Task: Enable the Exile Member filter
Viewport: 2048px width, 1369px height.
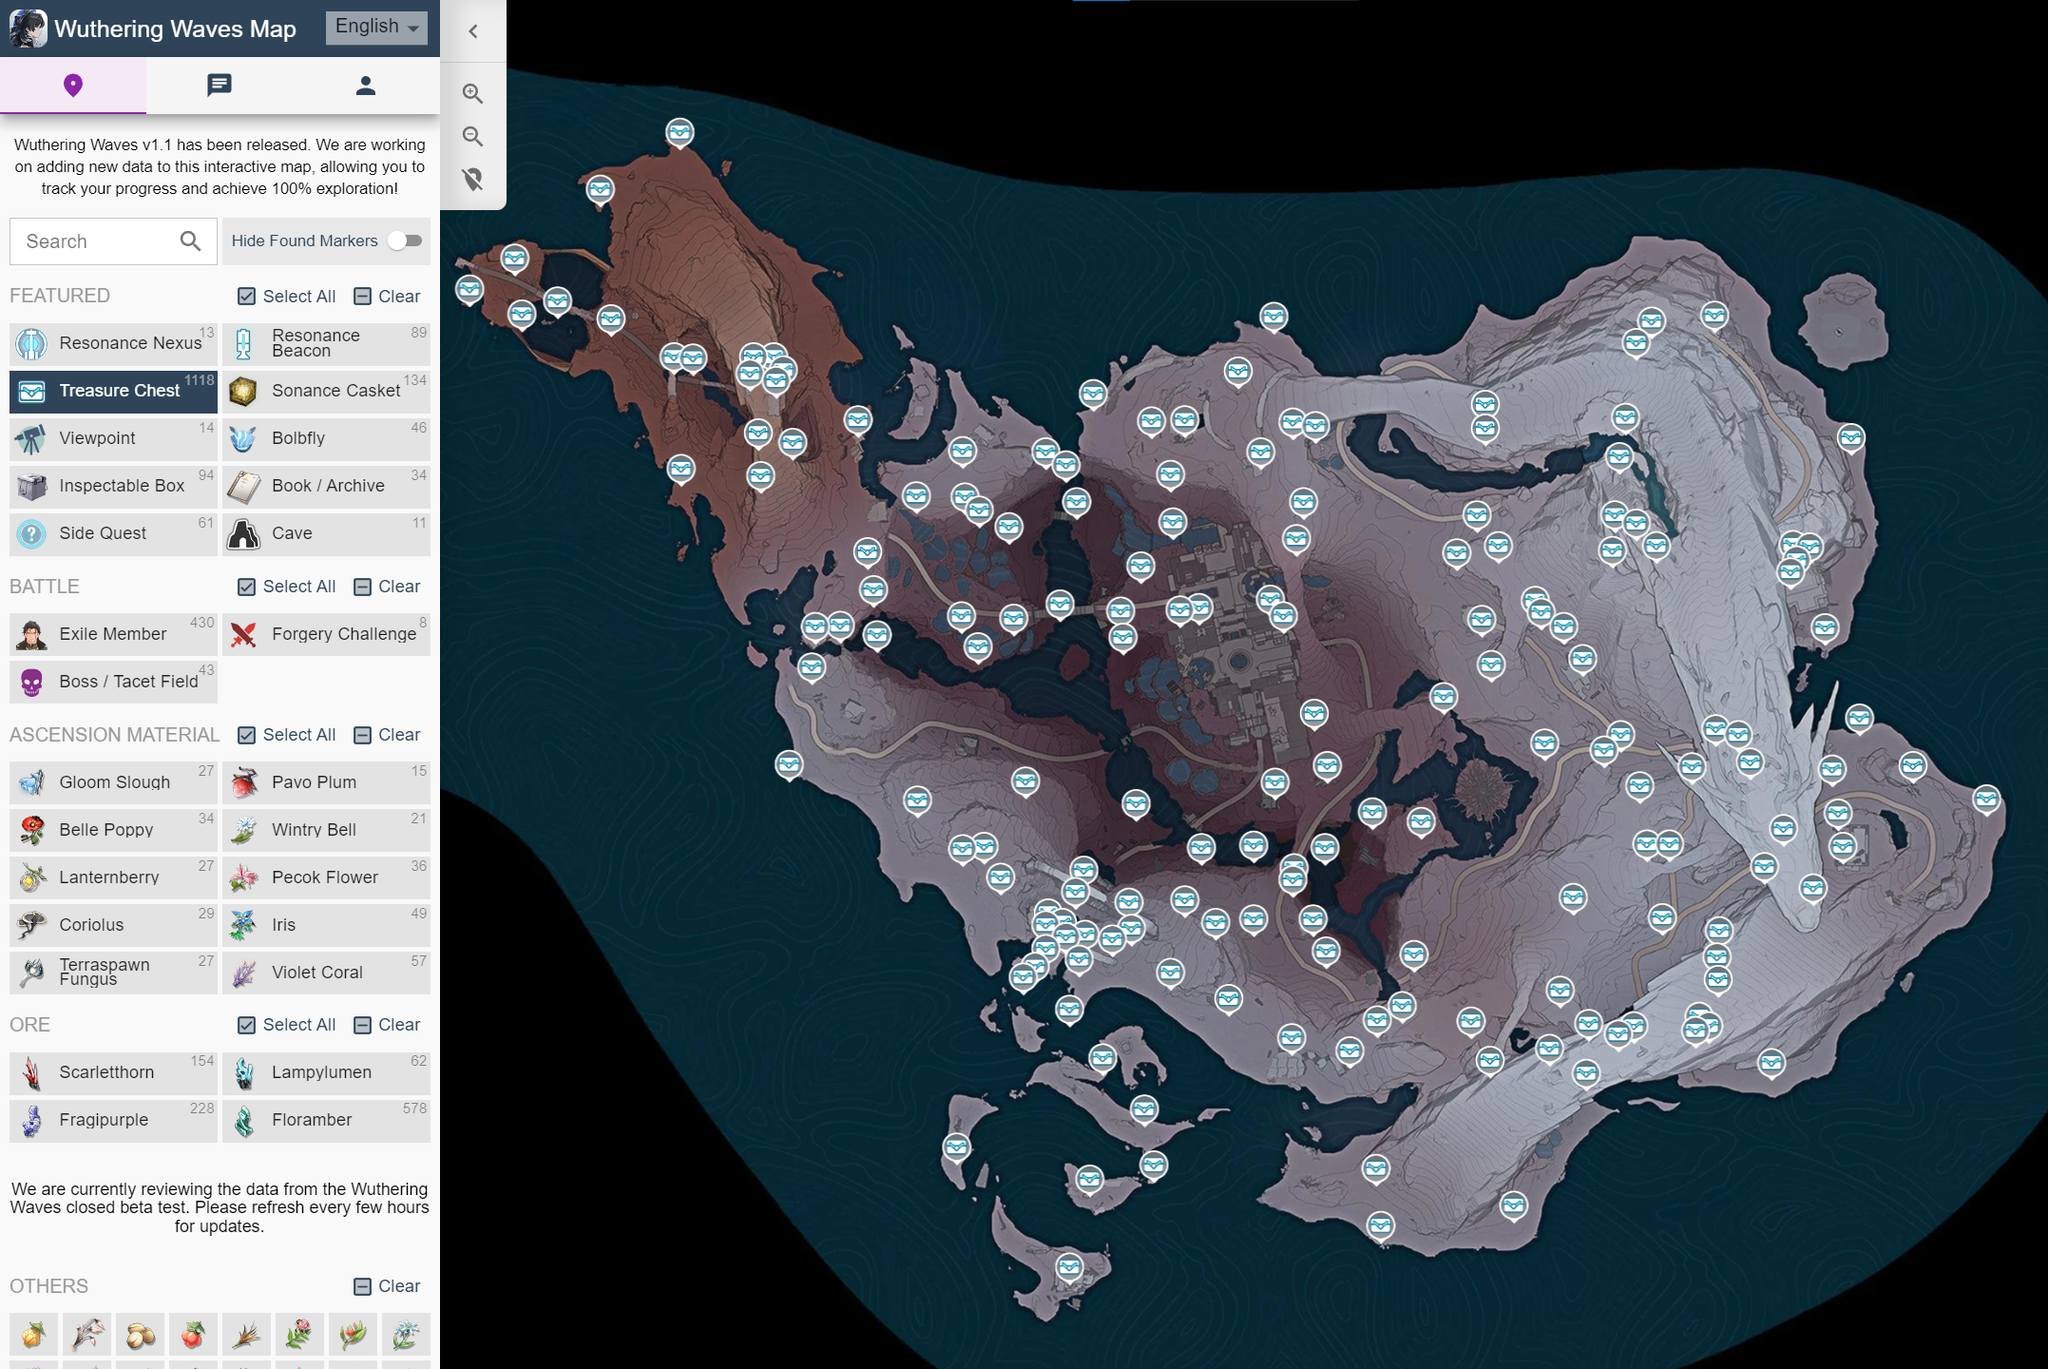Action: tap(113, 634)
